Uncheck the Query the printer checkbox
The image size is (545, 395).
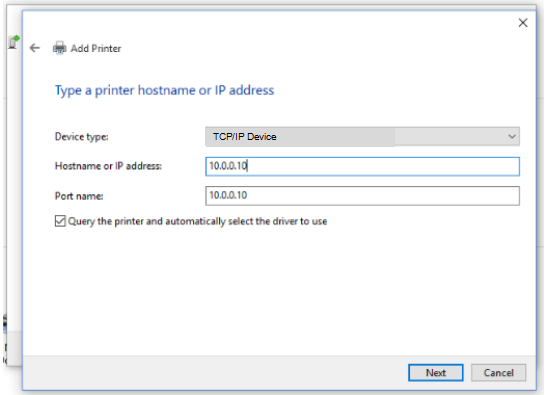tap(60, 221)
